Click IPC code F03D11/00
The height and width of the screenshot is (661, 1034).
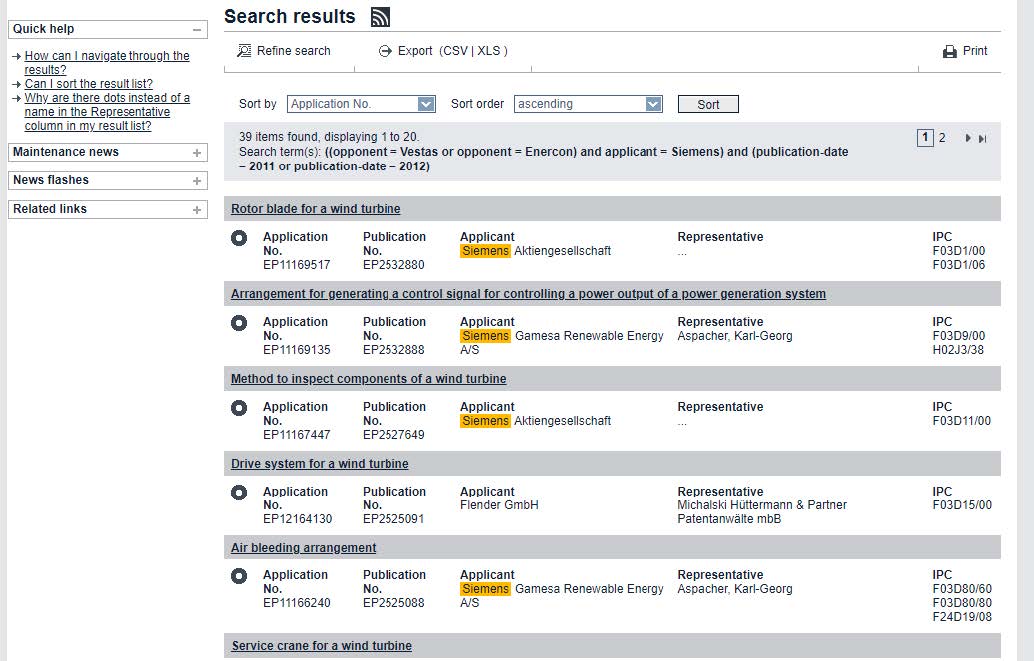(961, 420)
